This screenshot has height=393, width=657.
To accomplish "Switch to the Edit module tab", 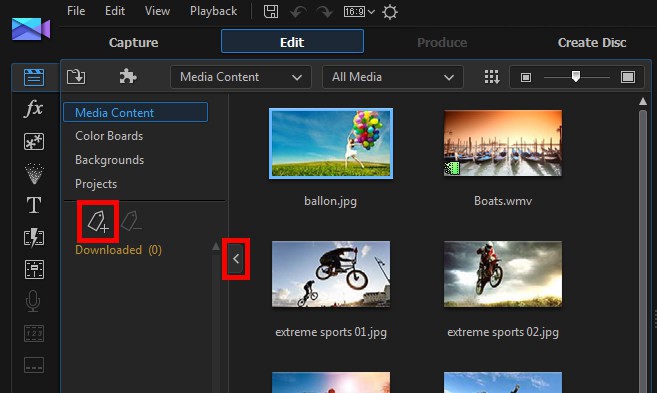I will point(292,41).
